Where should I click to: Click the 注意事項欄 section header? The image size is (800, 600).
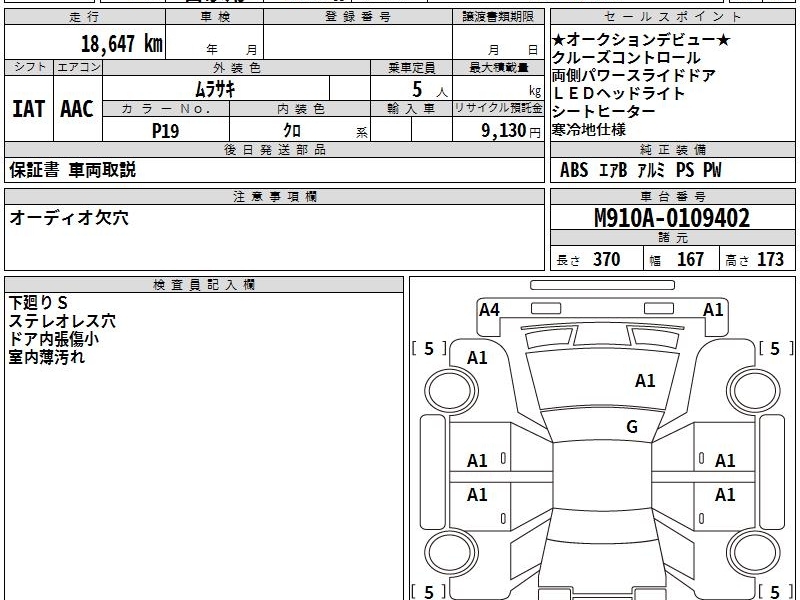pyautogui.click(x=274, y=196)
